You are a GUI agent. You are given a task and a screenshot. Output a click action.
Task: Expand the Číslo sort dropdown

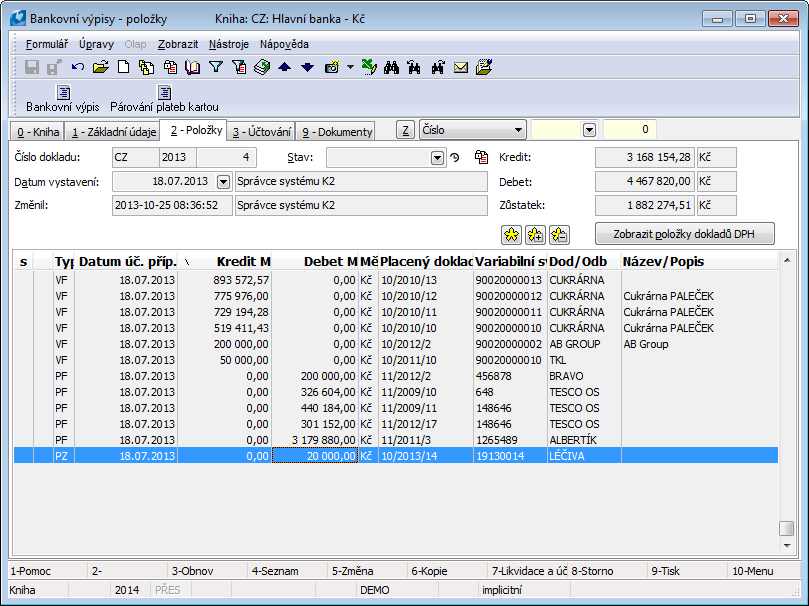click(x=518, y=130)
